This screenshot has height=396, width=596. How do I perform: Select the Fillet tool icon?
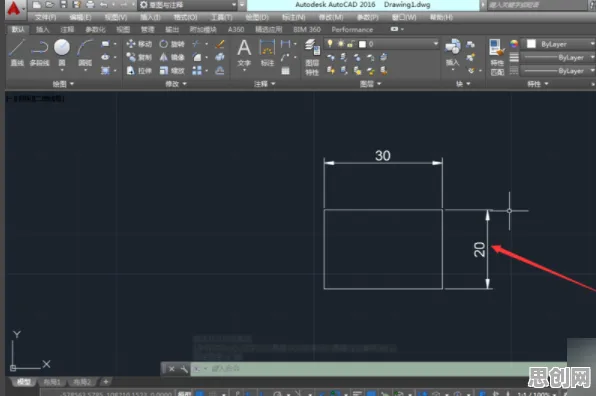[x=197, y=57]
